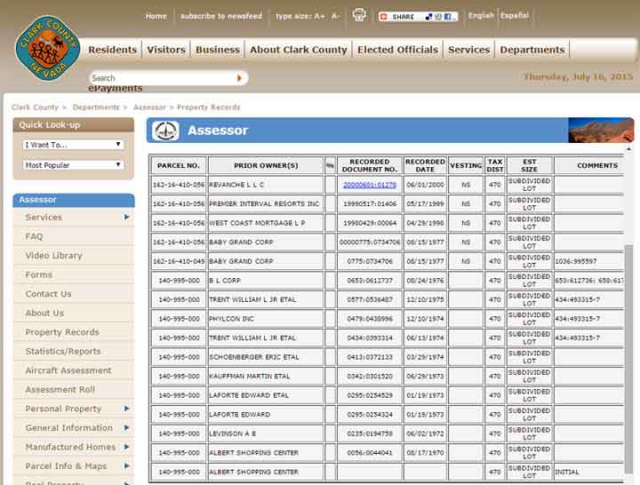Viewport: 640px width, 485px height.
Task: Open the Departments menu tab
Action: (x=532, y=50)
